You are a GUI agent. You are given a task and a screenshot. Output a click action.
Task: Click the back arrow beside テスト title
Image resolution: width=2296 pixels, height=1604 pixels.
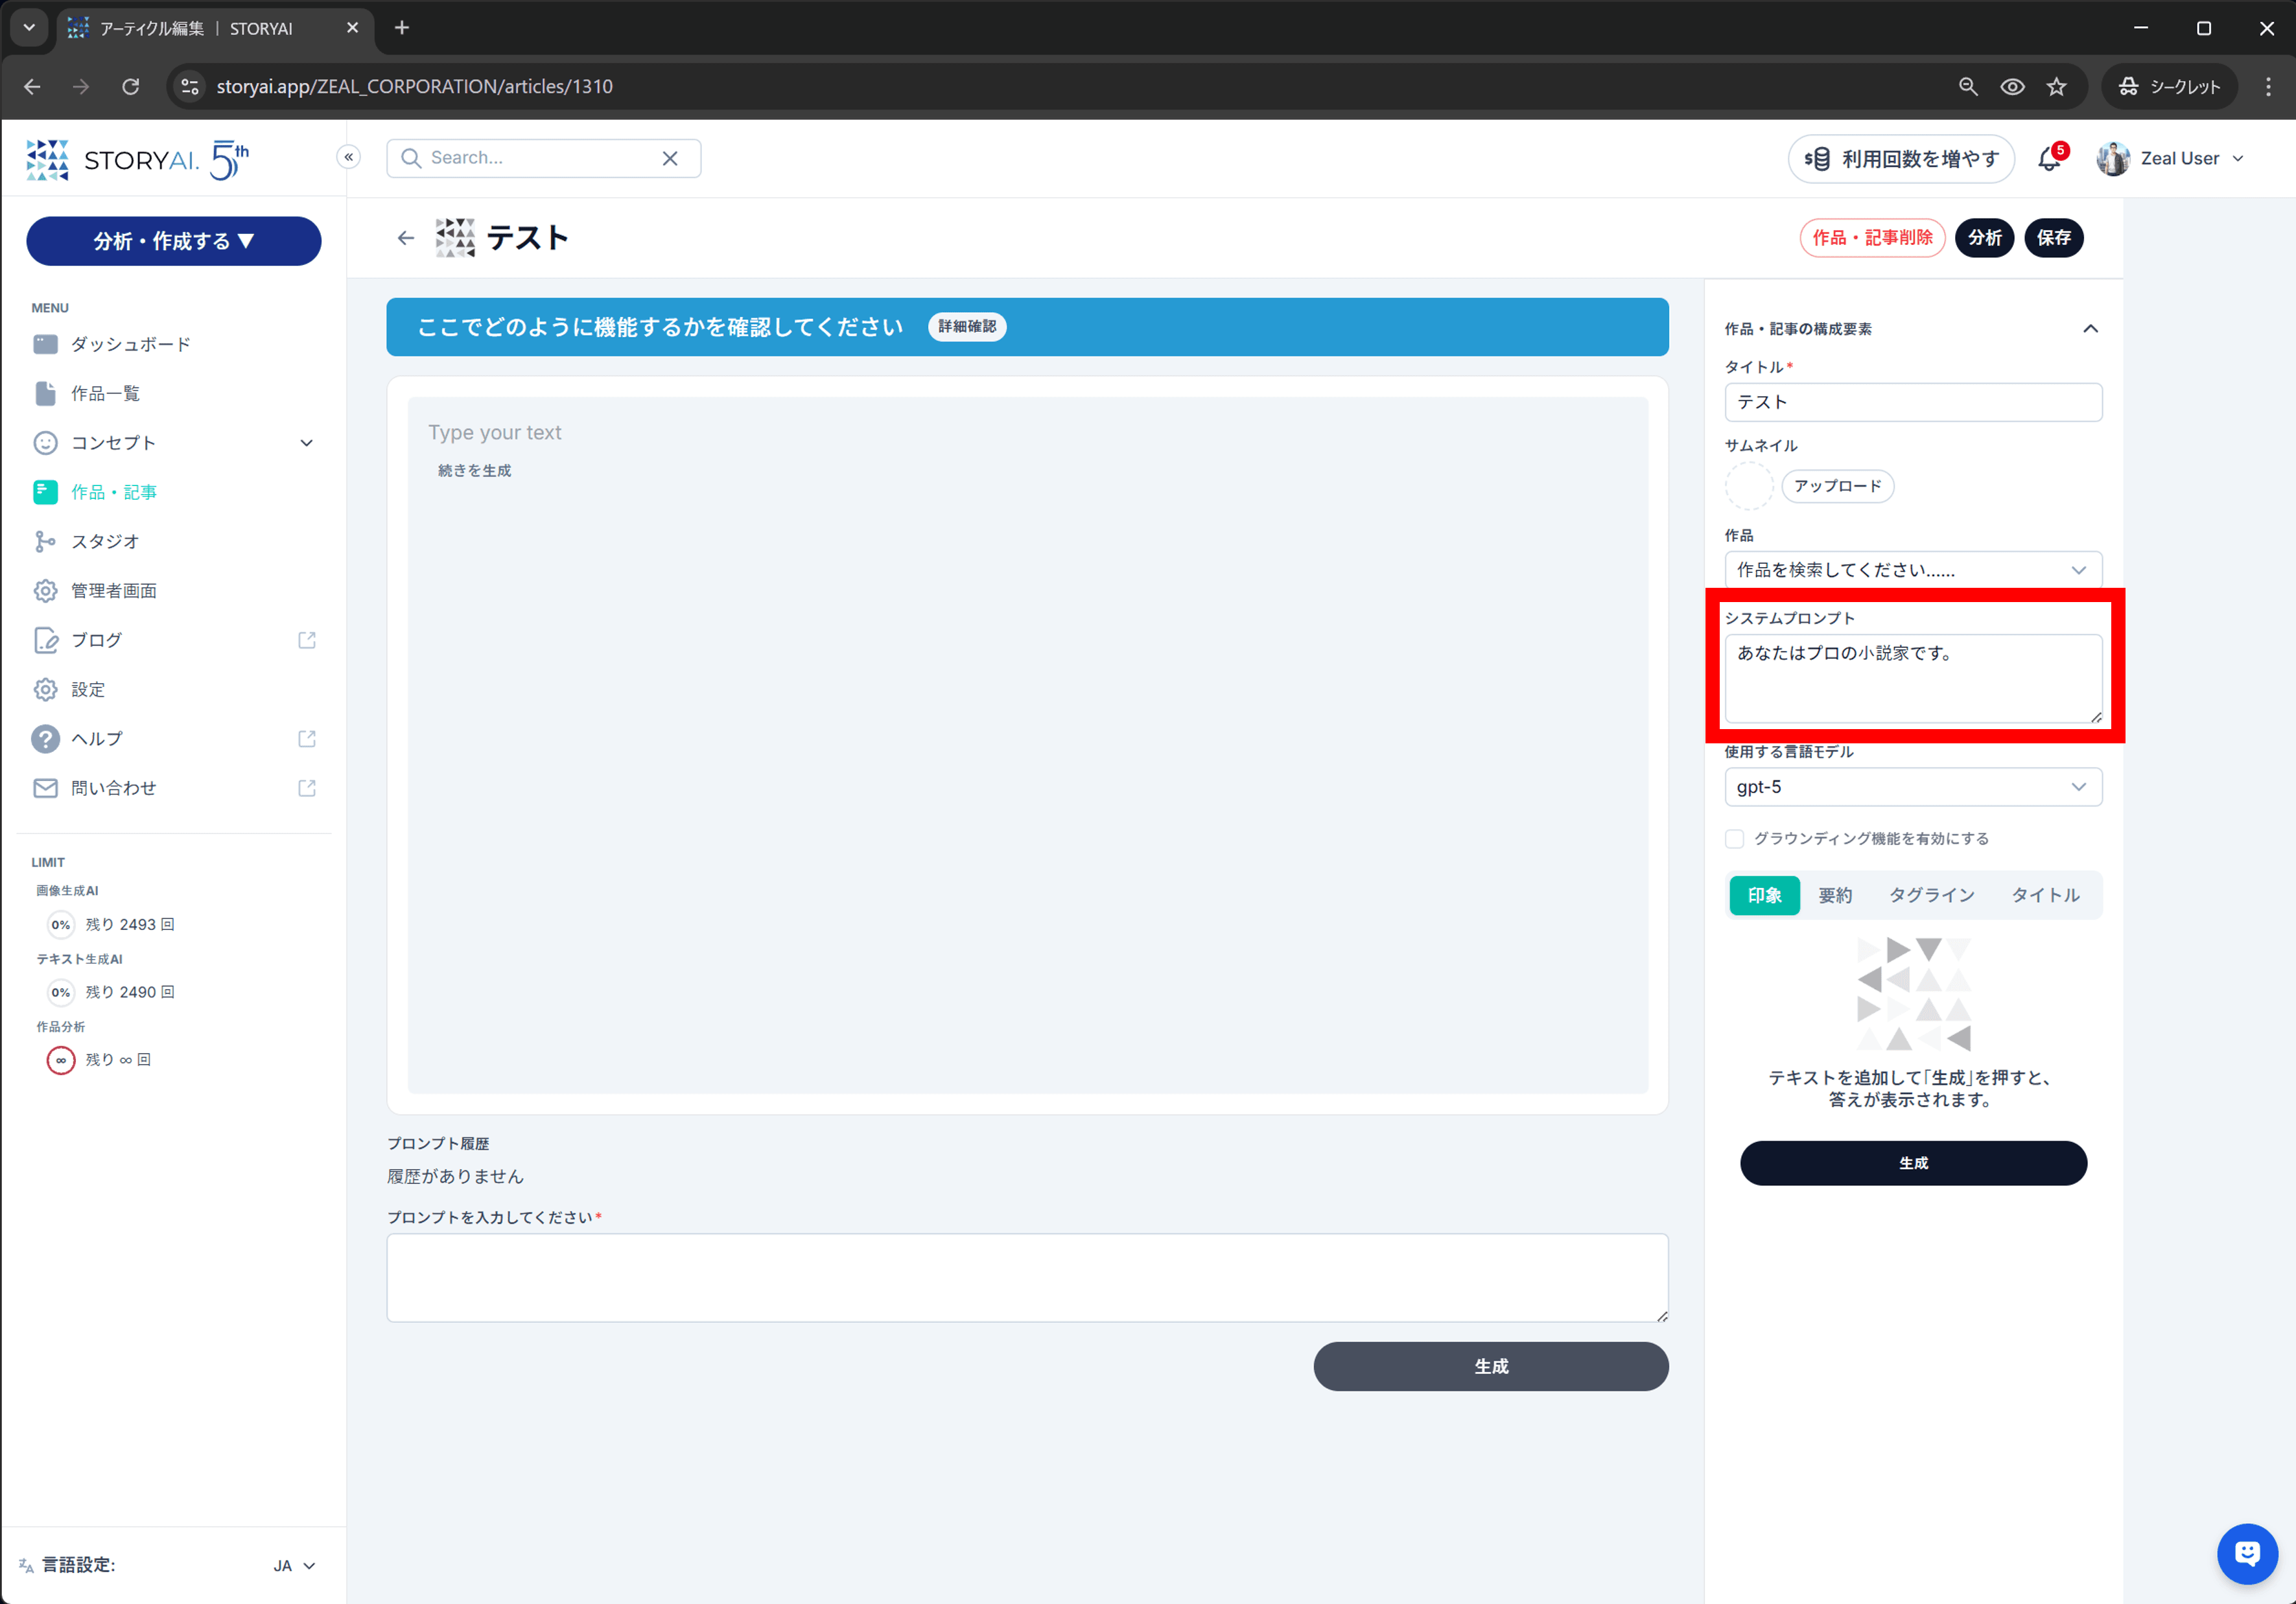pos(405,238)
